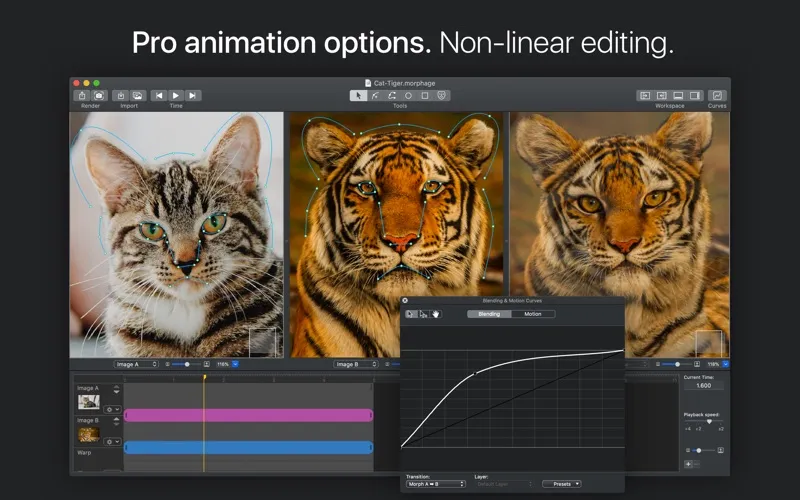Click the Image A track reorder stepper
The height and width of the screenshot is (500, 800).
[116, 390]
